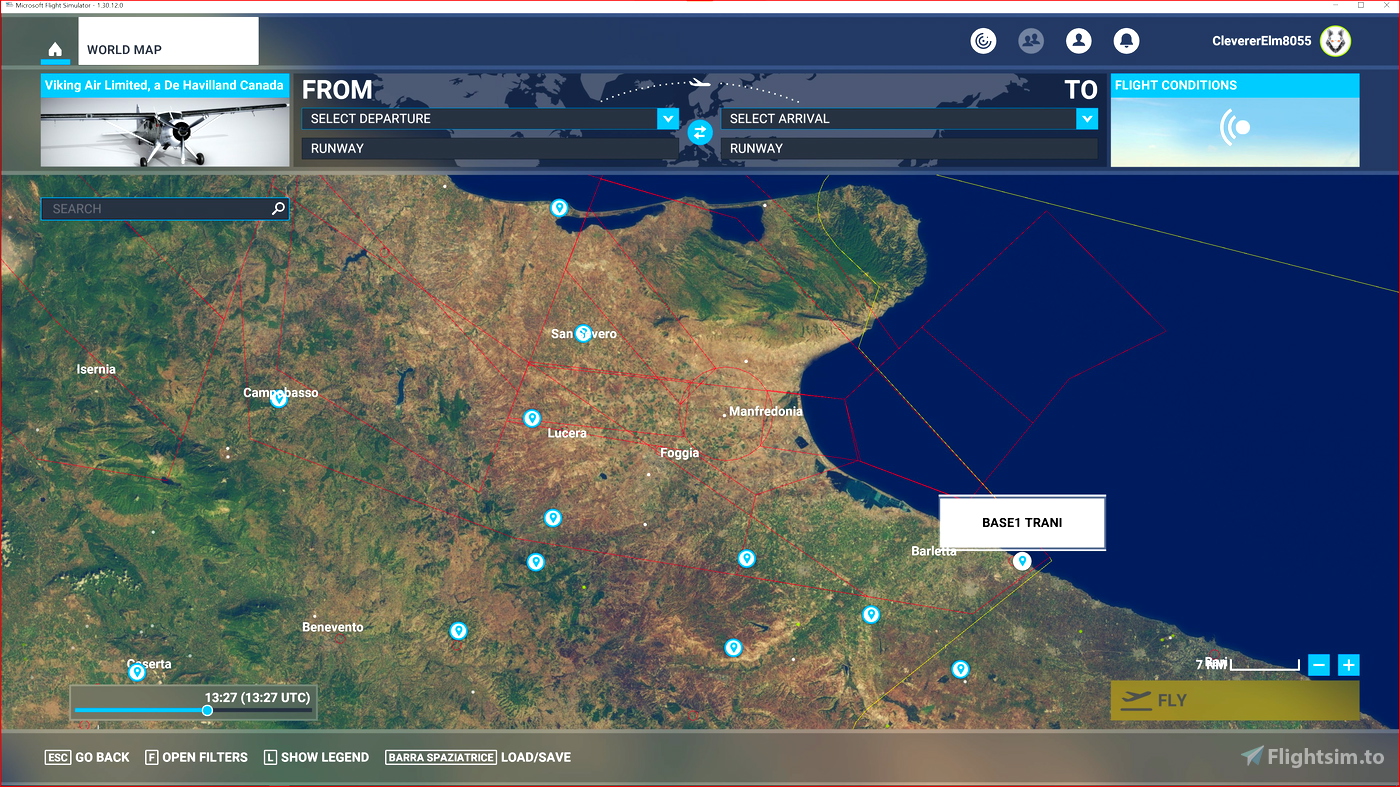Open the Flight Conditions panel

click(1235, 120)
